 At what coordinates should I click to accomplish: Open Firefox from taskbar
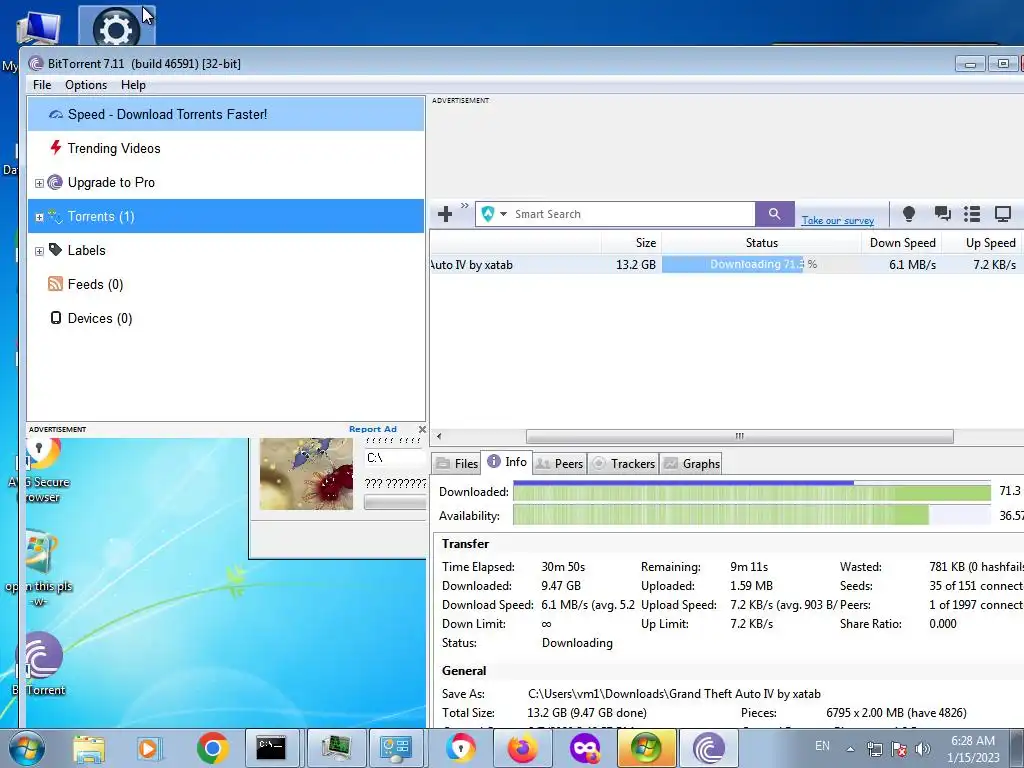click(522, 748)
